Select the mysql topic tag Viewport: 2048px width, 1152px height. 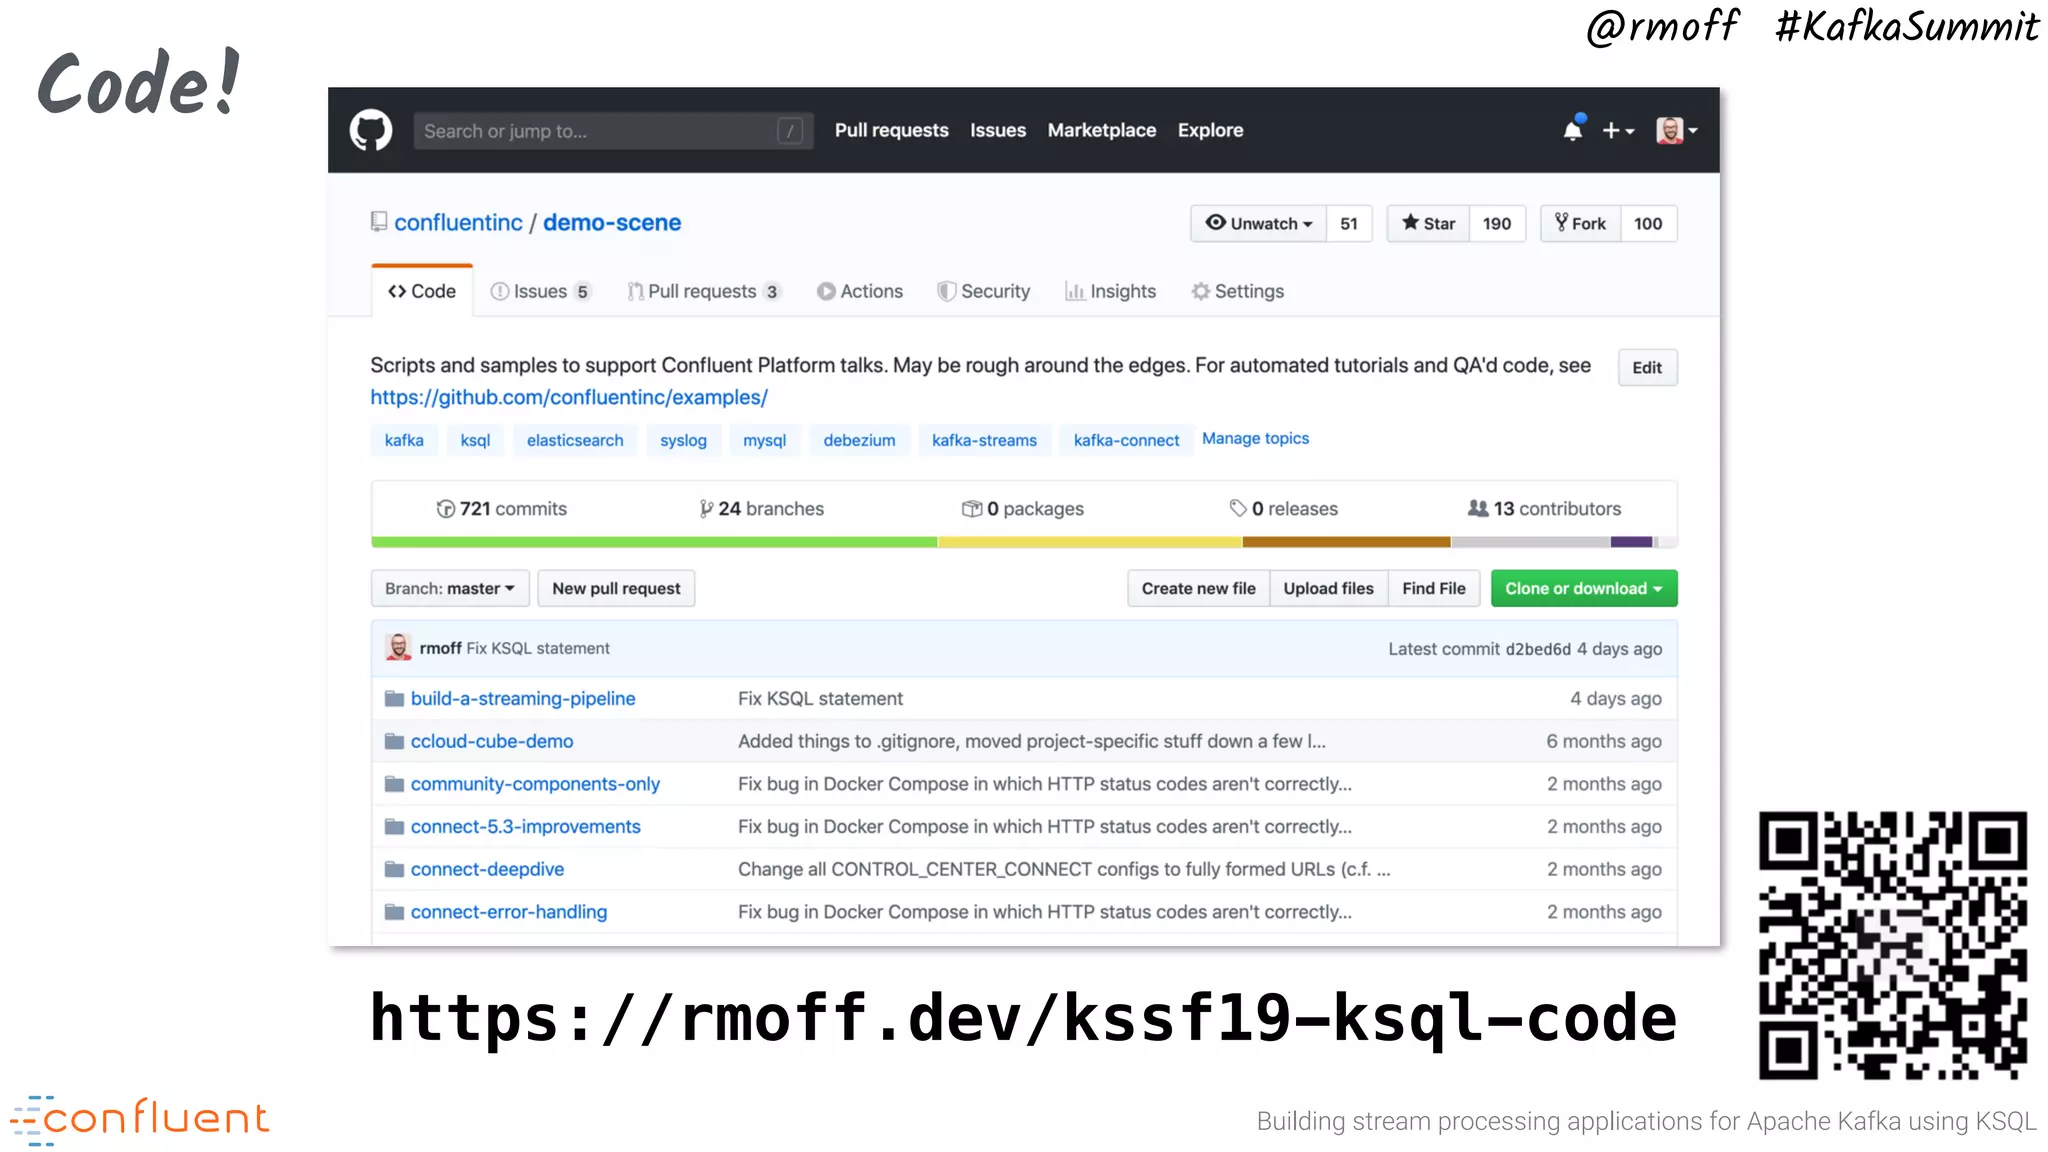coord(764,440)
